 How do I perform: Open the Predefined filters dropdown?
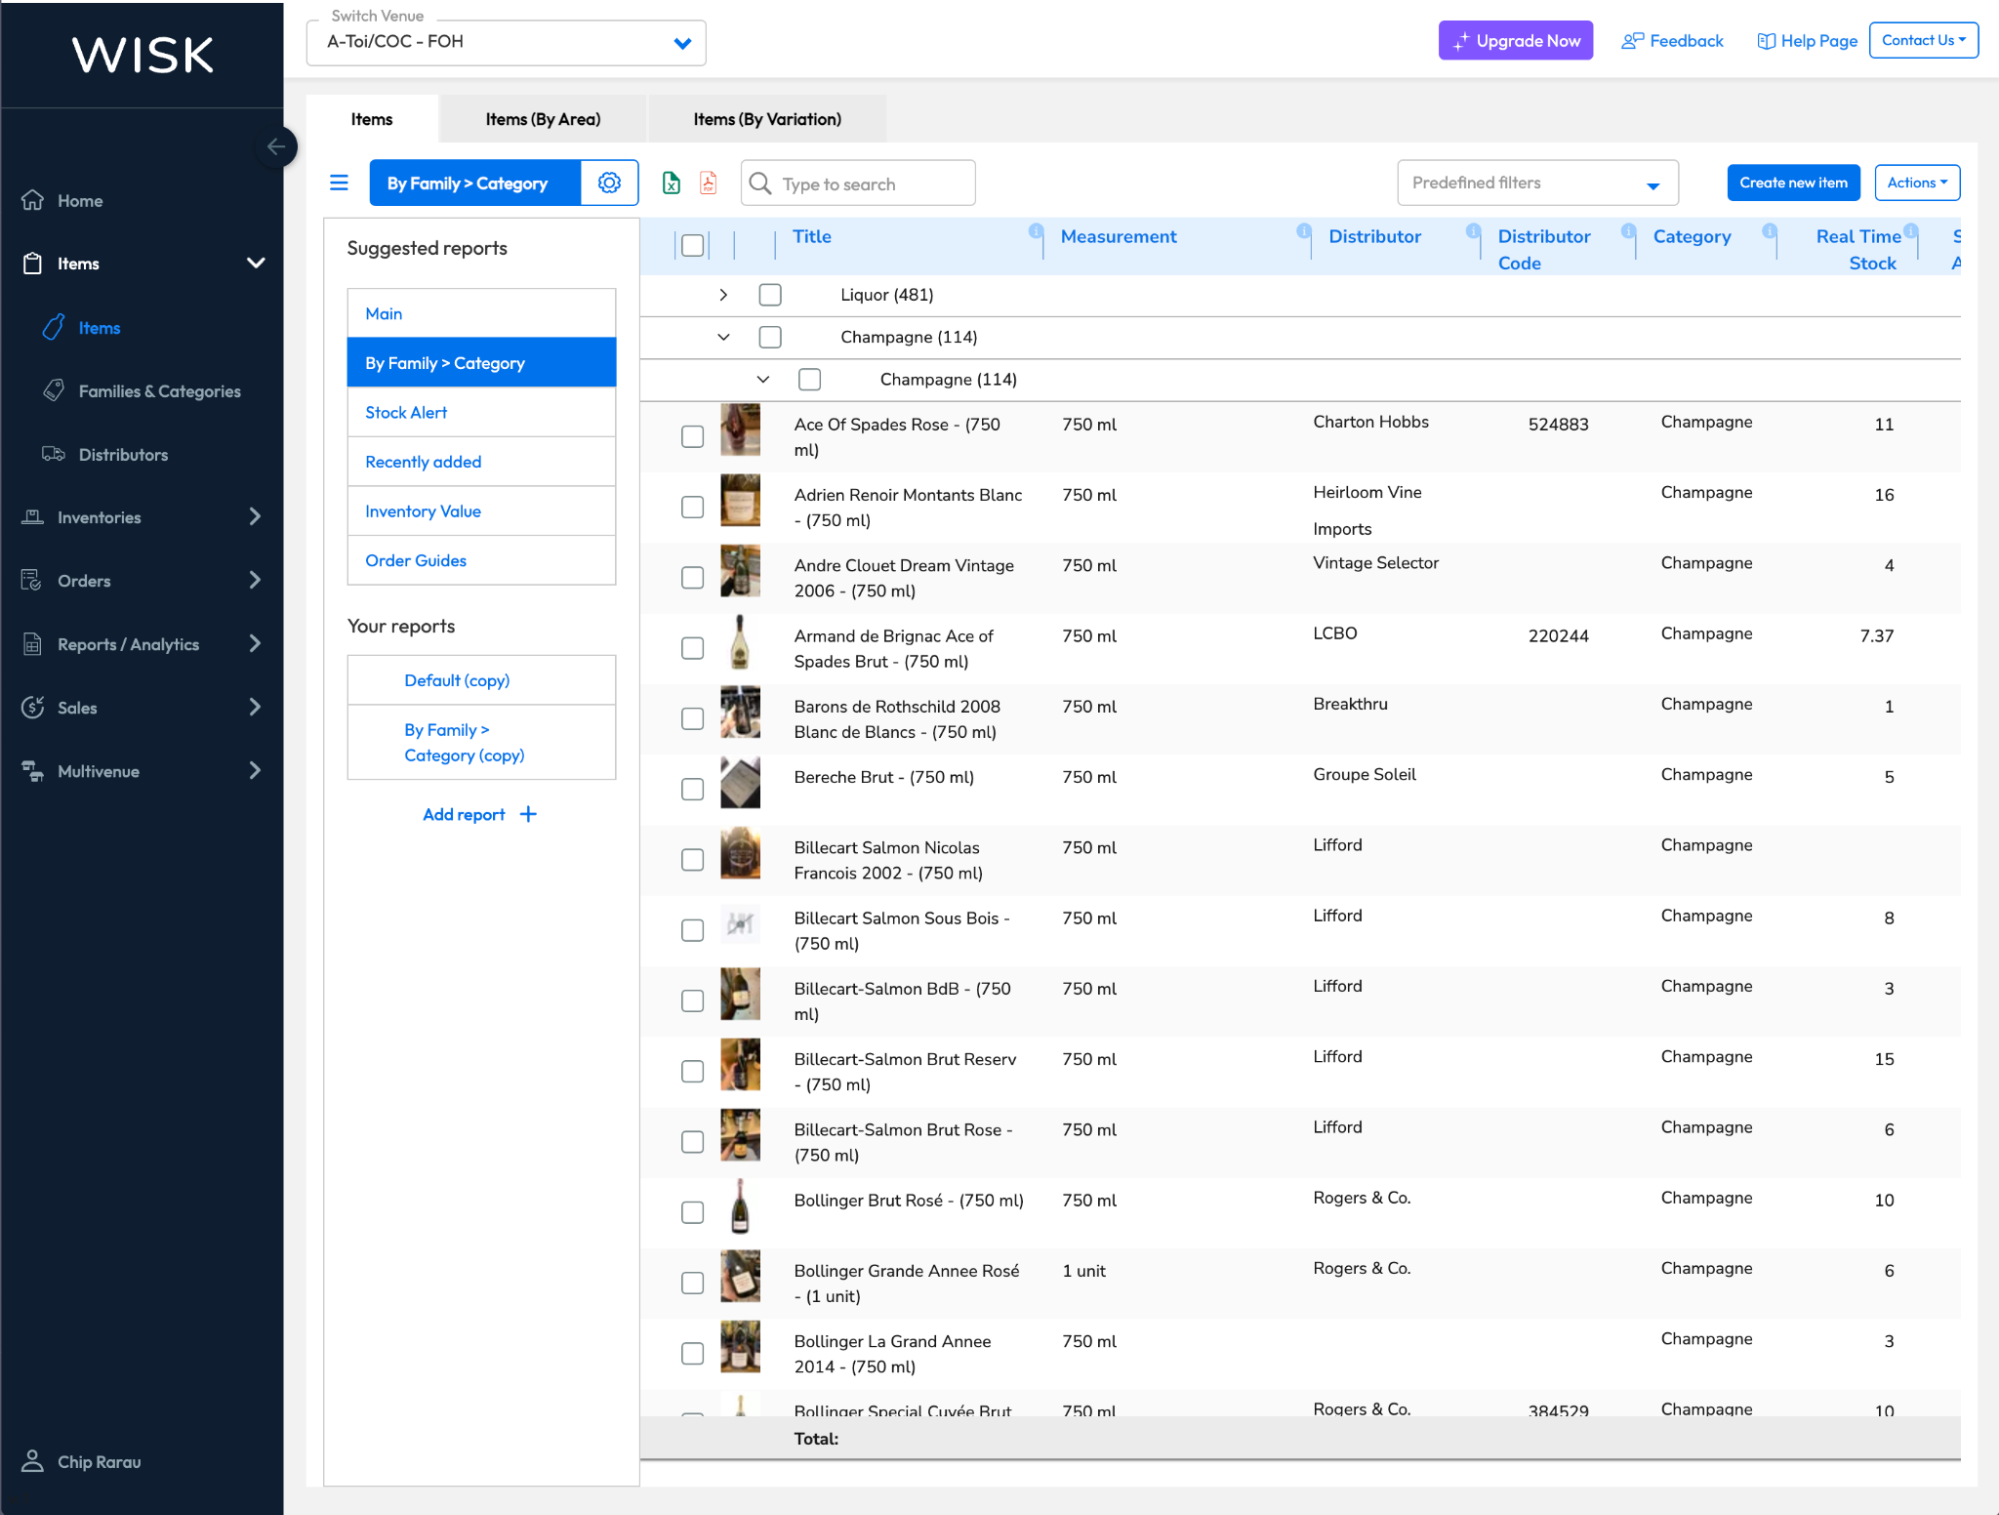(1536, 183)
